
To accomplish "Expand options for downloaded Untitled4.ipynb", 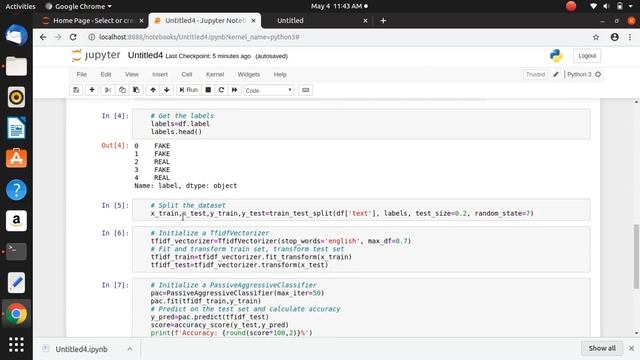I will pyautogui.click(x=130, y=349).
